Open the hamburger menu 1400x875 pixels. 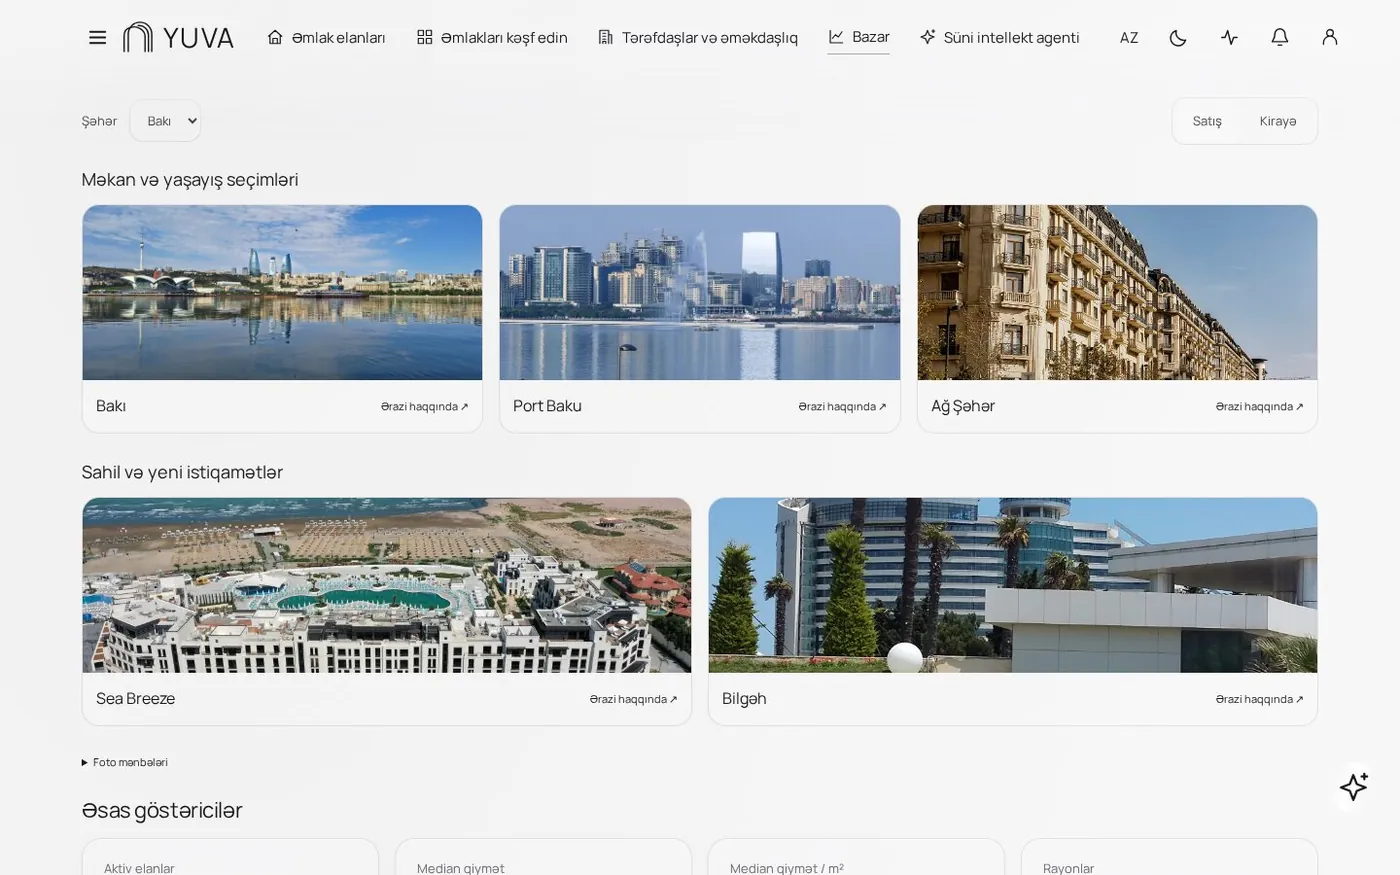97,37
